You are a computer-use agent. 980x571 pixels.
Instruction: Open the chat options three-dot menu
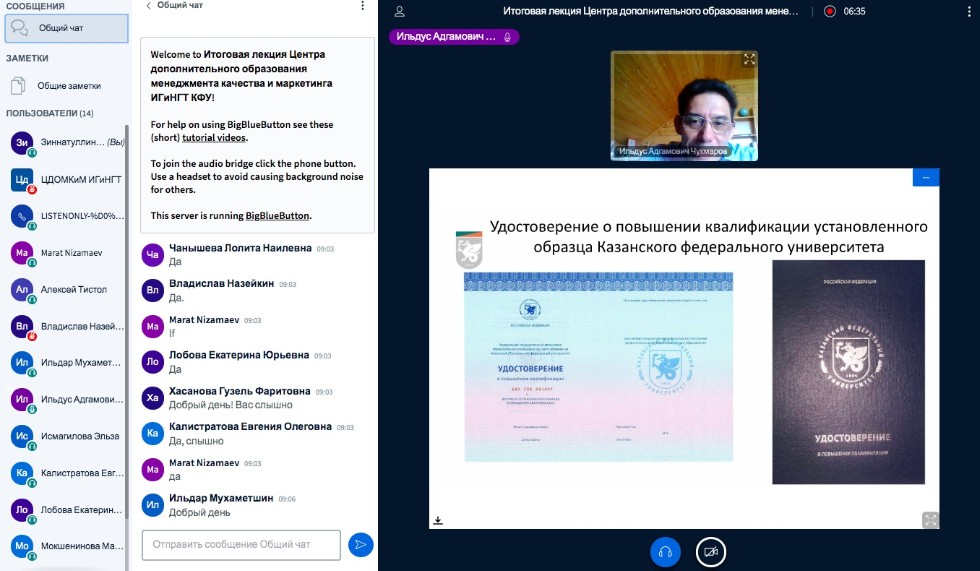[x=362, y=6]
